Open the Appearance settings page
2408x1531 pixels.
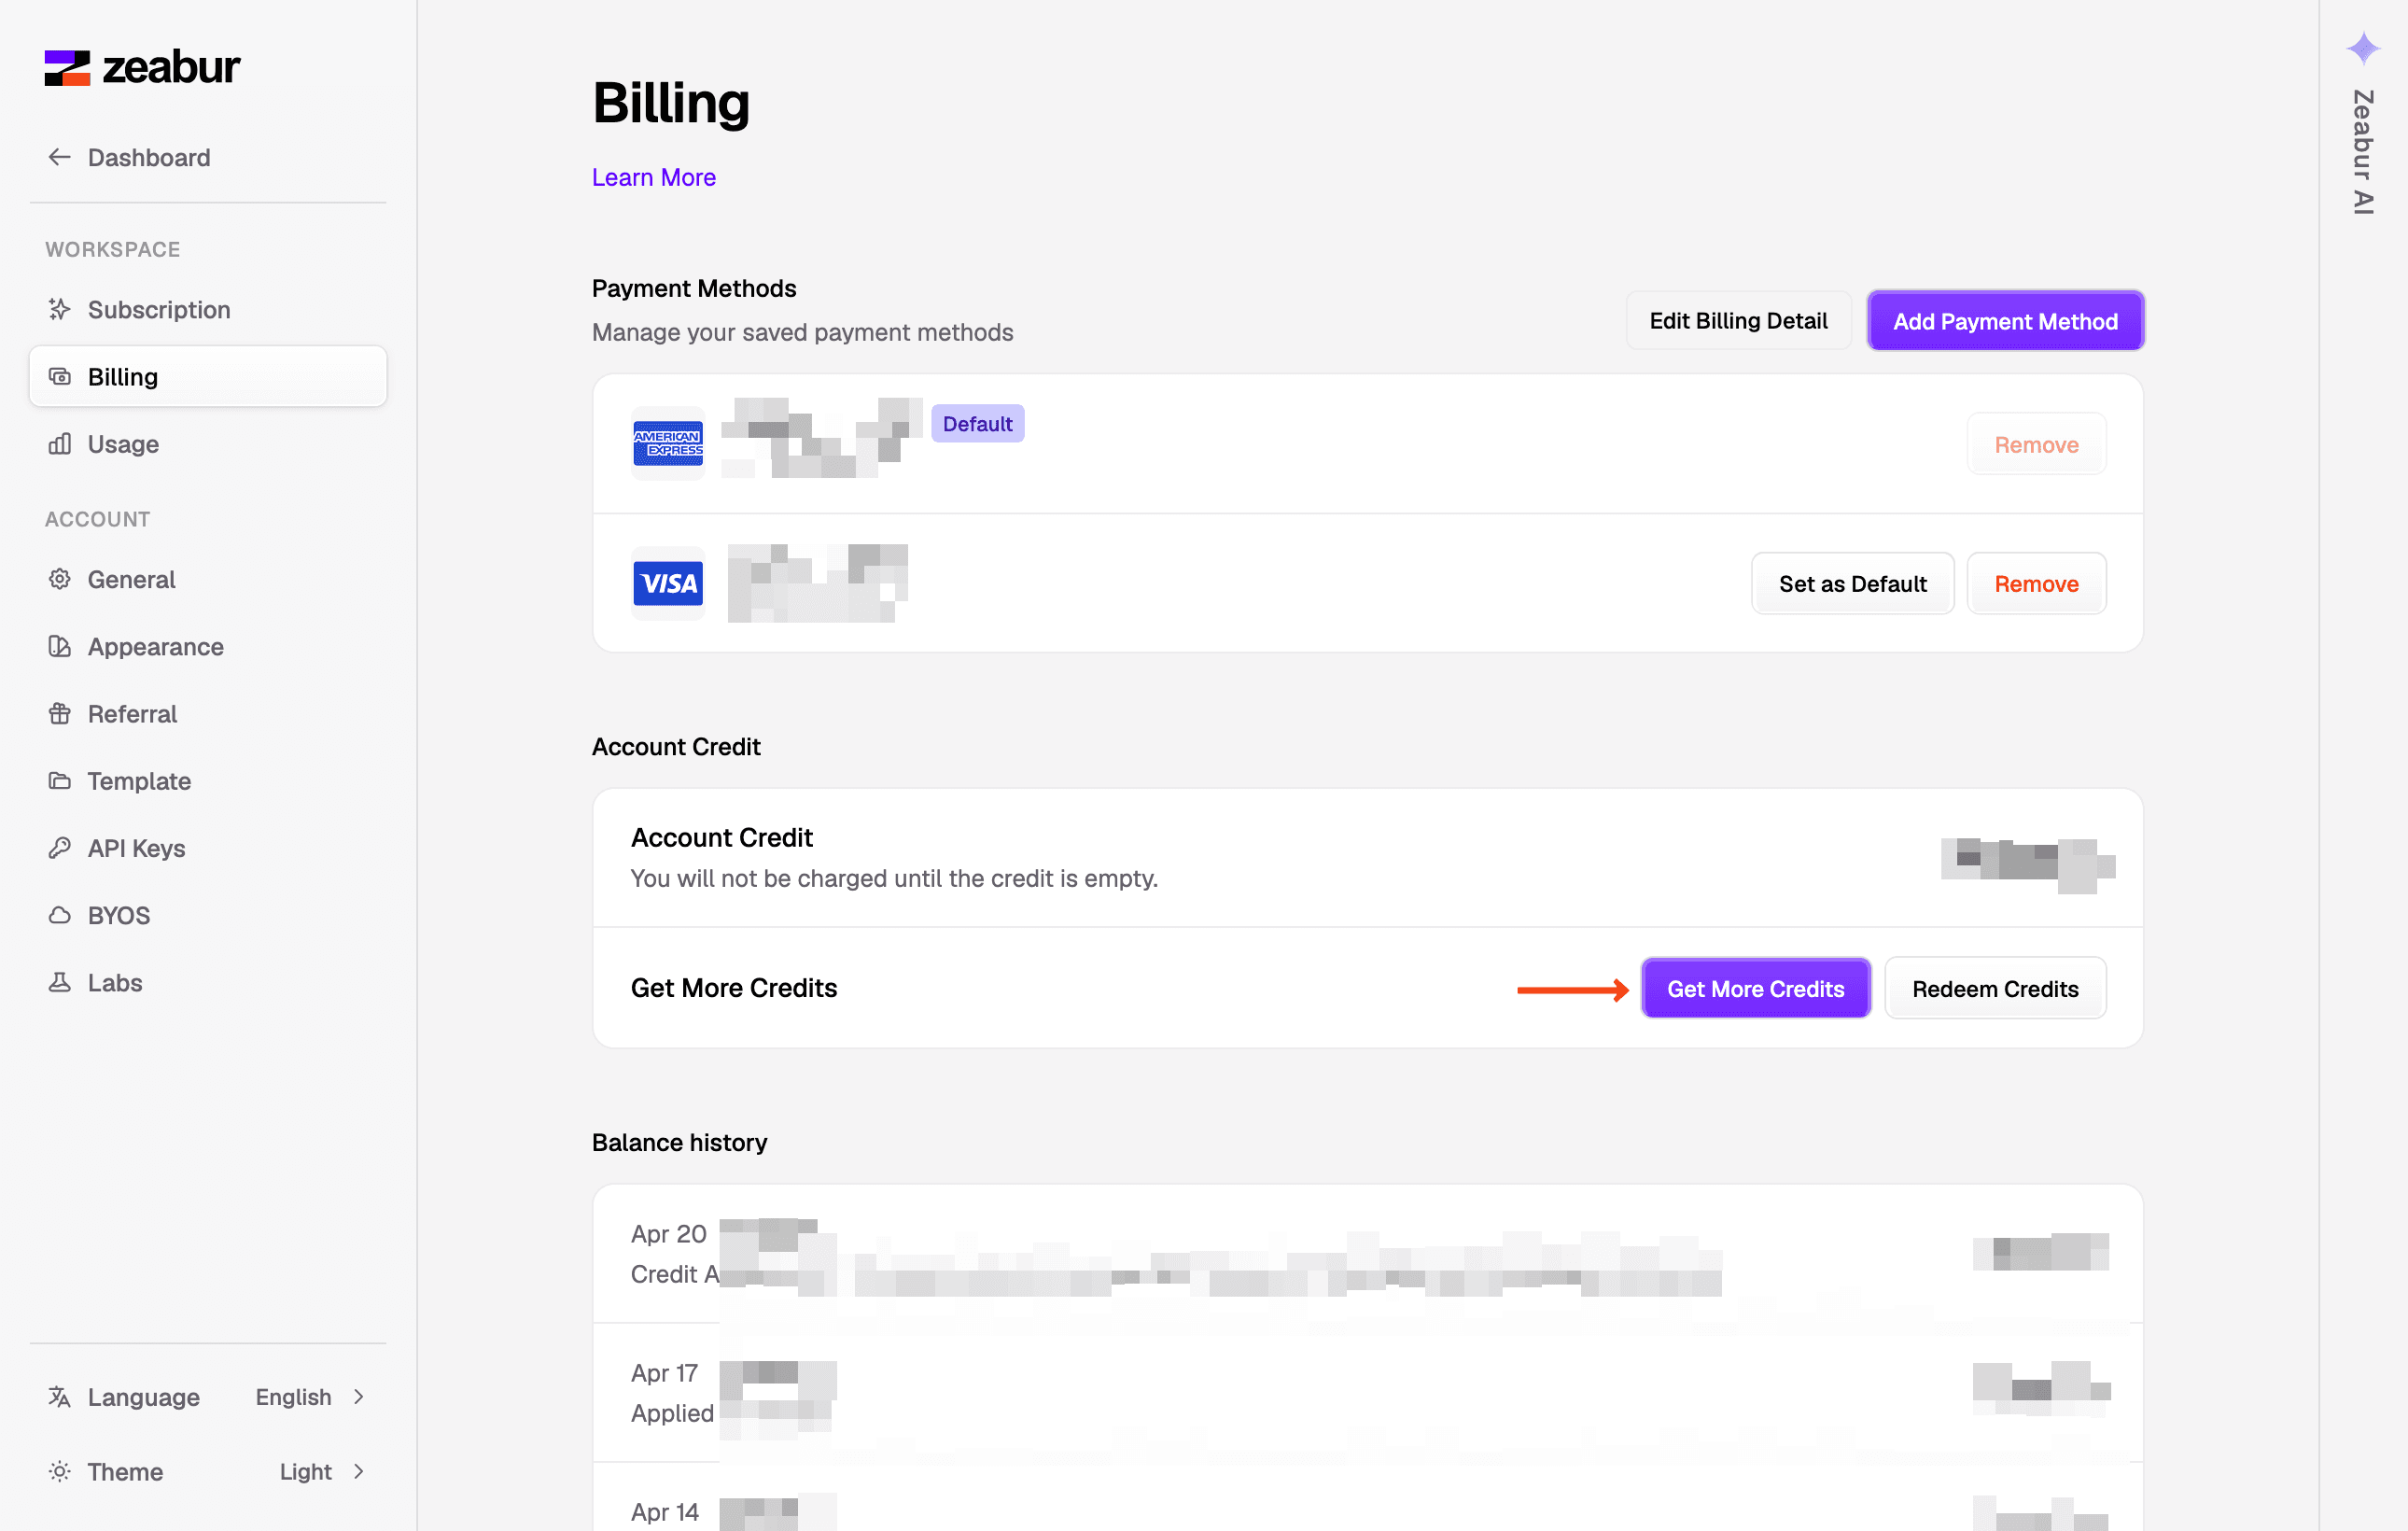click(155, 646)
